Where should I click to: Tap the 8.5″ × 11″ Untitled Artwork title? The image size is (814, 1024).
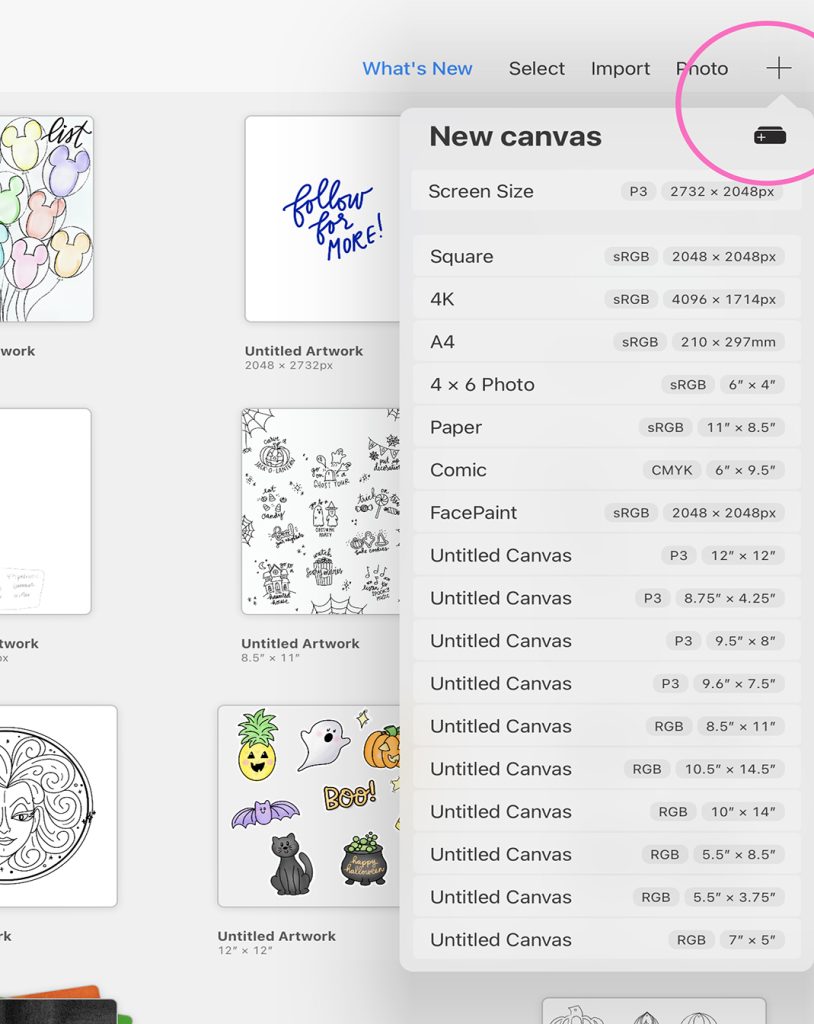(x=300, y=643)
